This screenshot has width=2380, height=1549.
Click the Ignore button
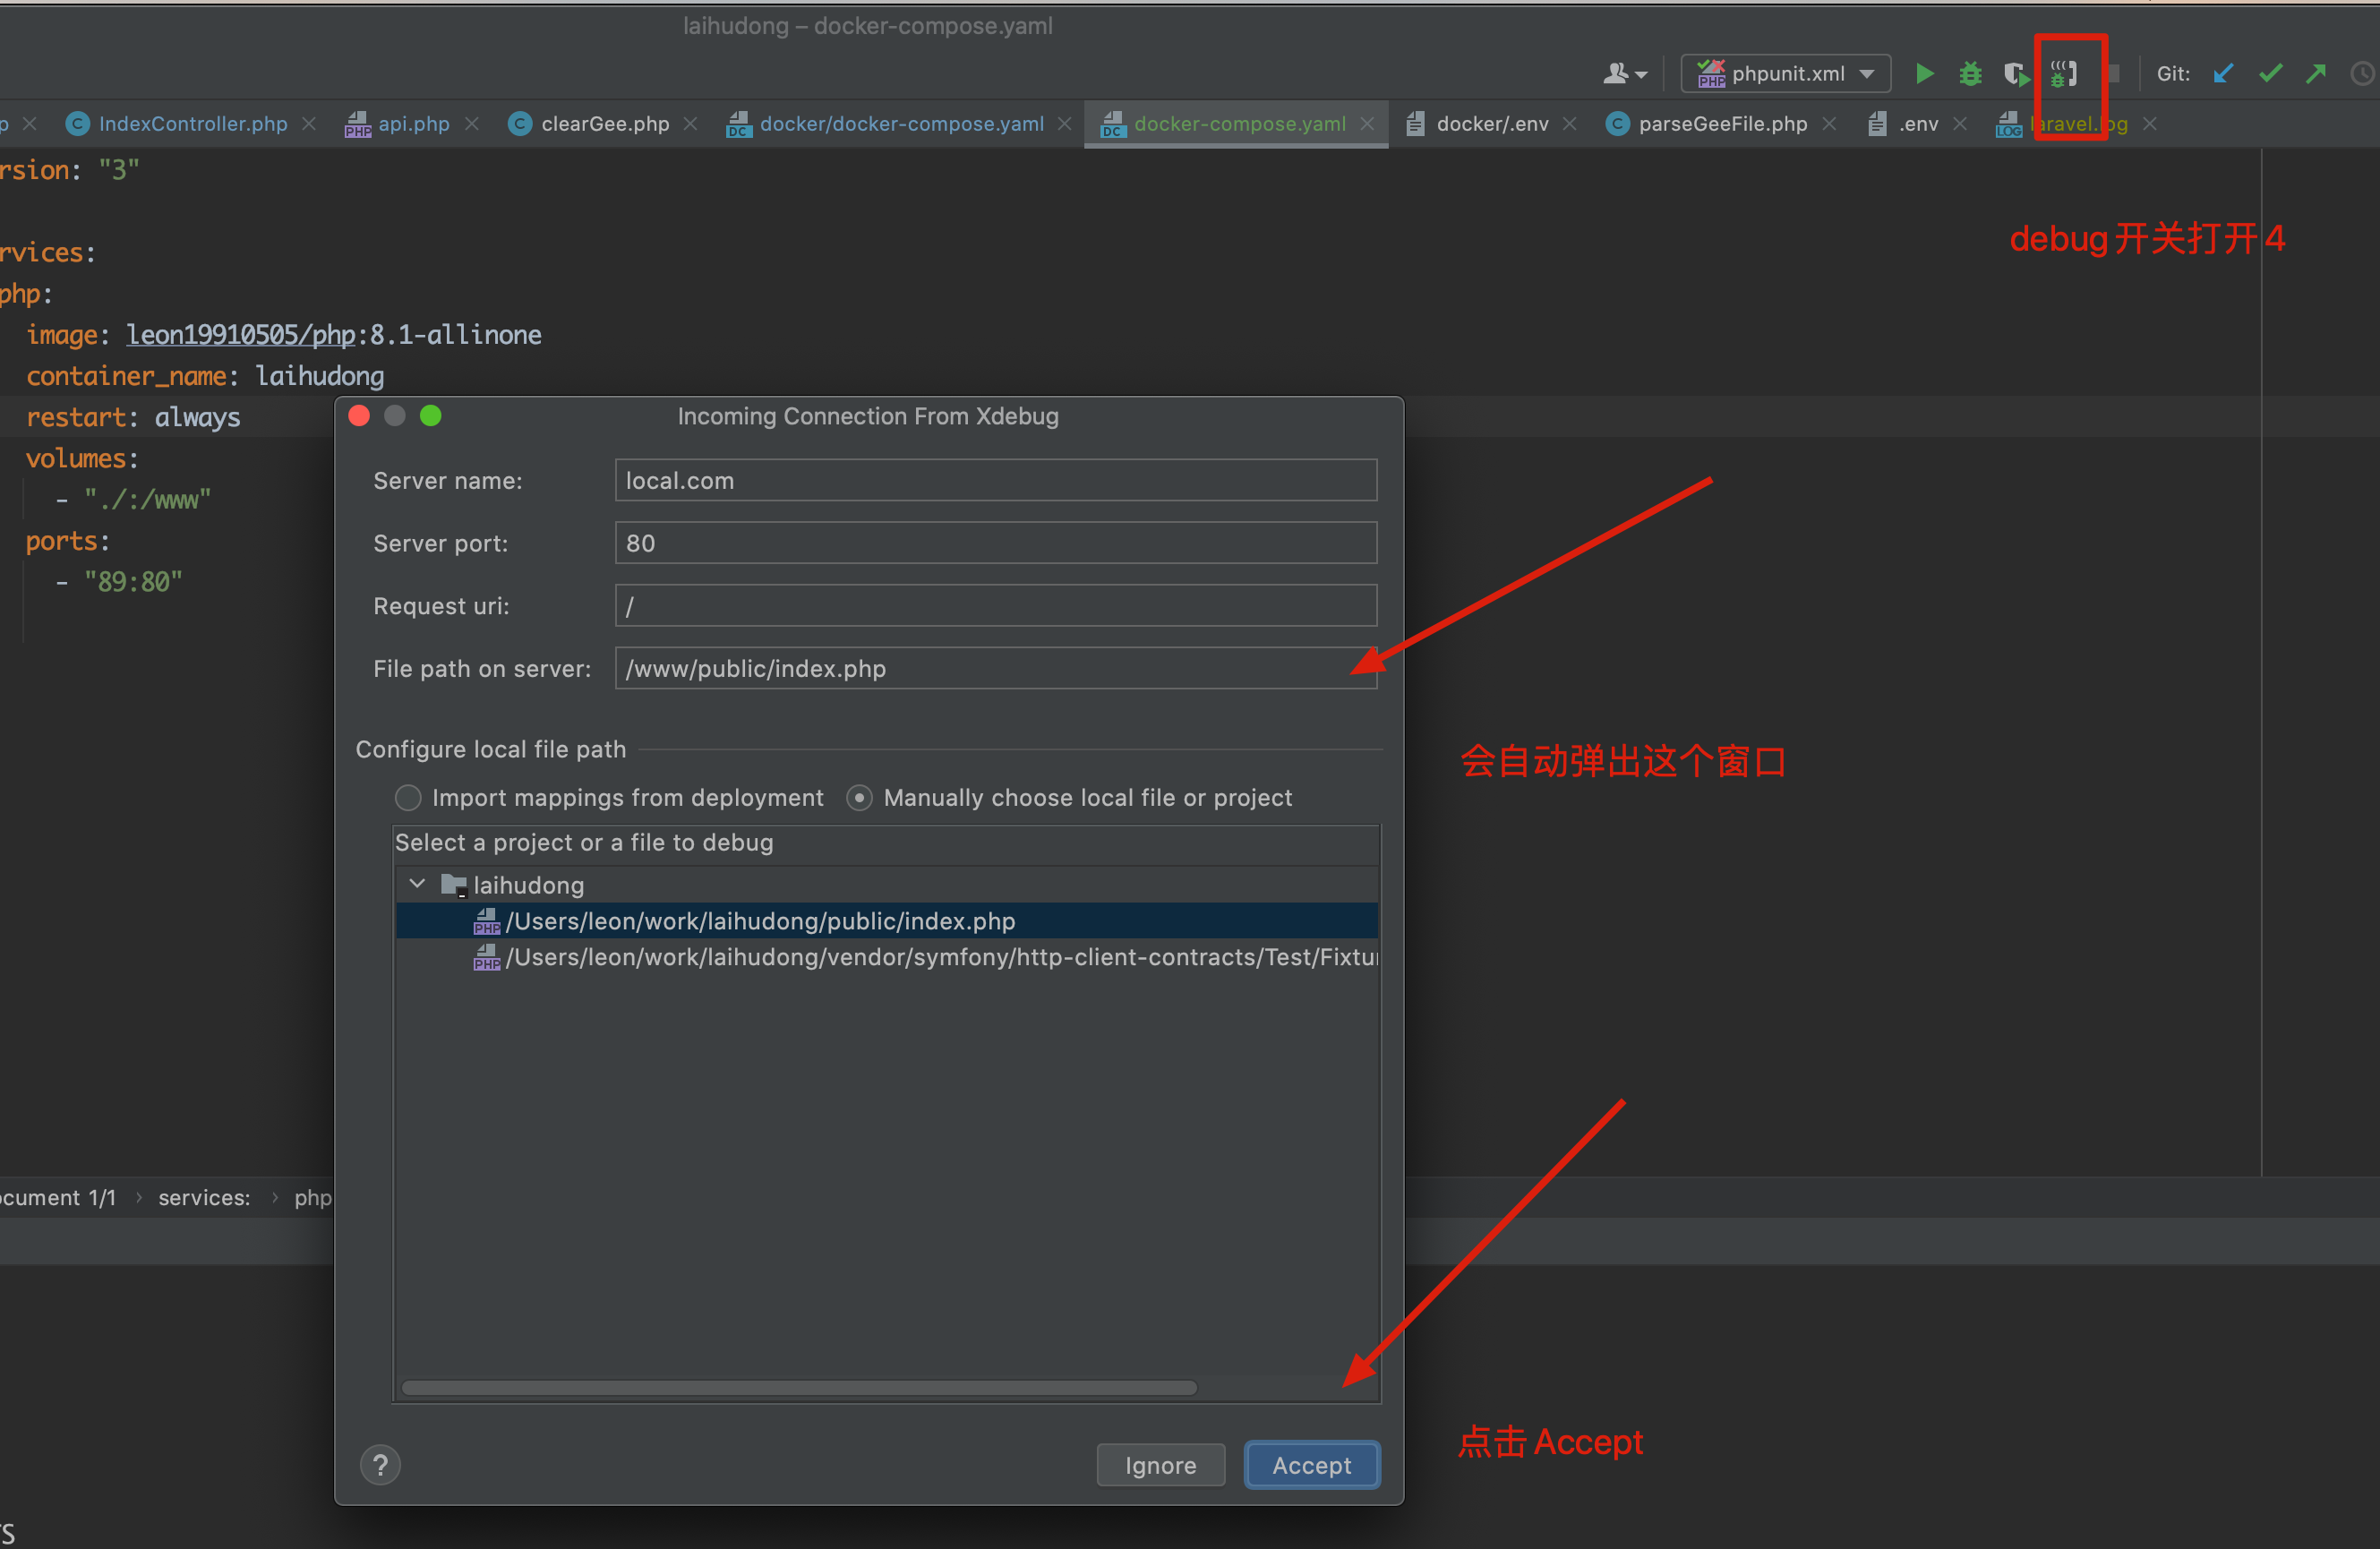coord(1160,1465)
